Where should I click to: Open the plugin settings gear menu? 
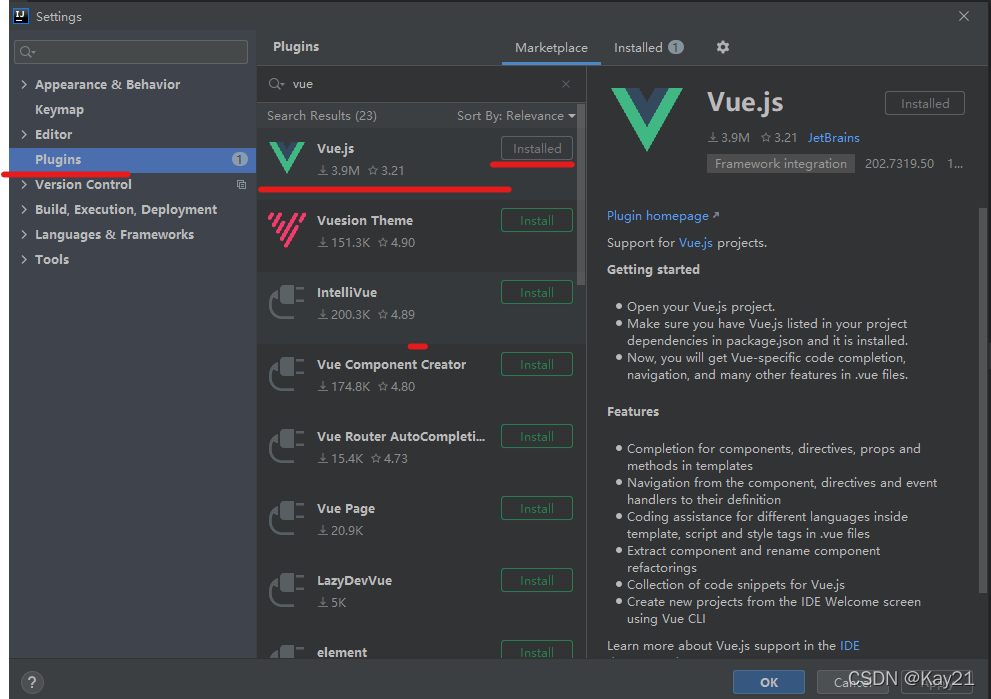pyautogui.click(x=723, y=47)
